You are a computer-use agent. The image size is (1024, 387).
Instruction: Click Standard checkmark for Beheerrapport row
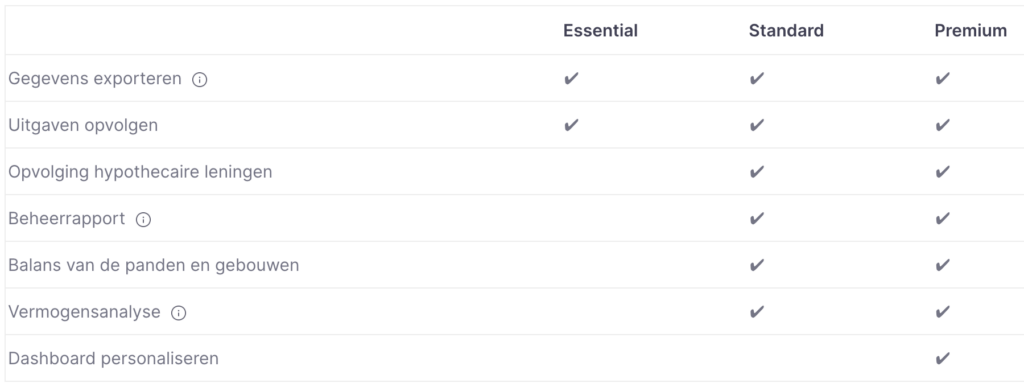tap(757, 218)
